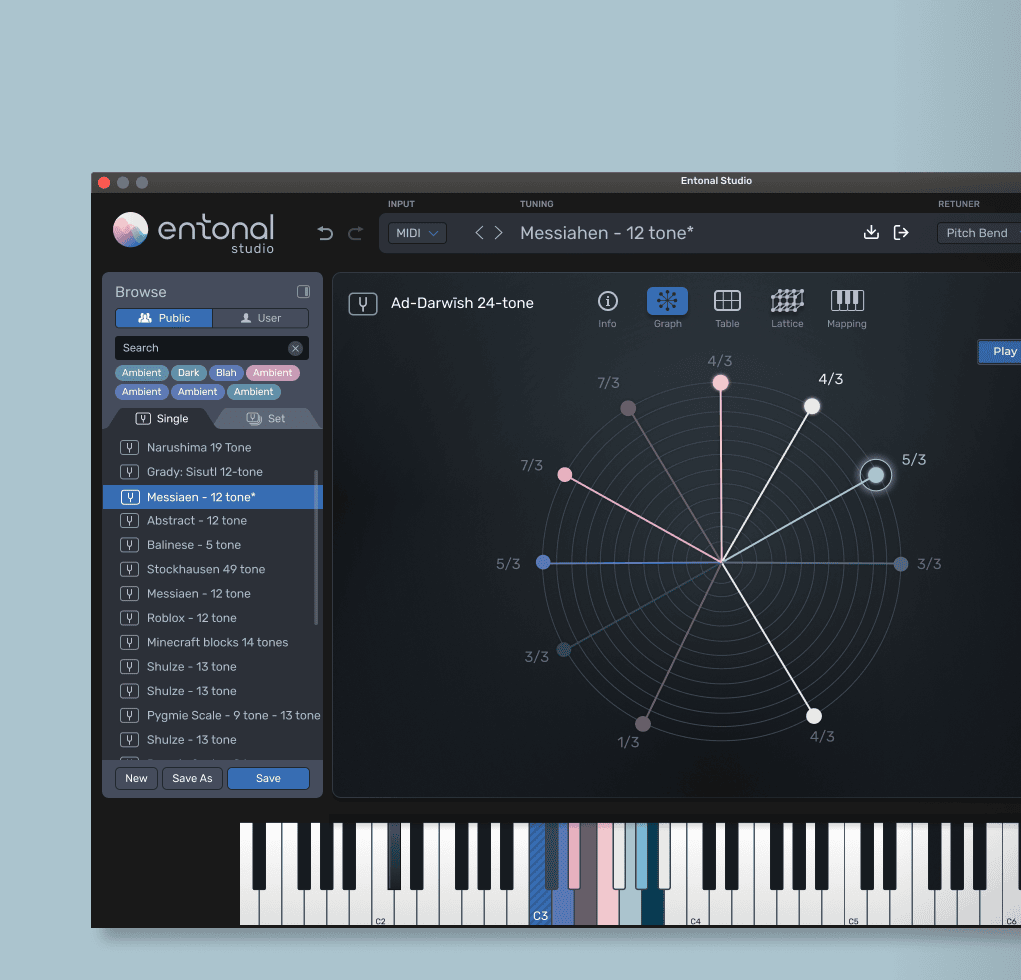Open the Info view
This screenshot has width=1021, height=980.
click(x=608, y=308)
